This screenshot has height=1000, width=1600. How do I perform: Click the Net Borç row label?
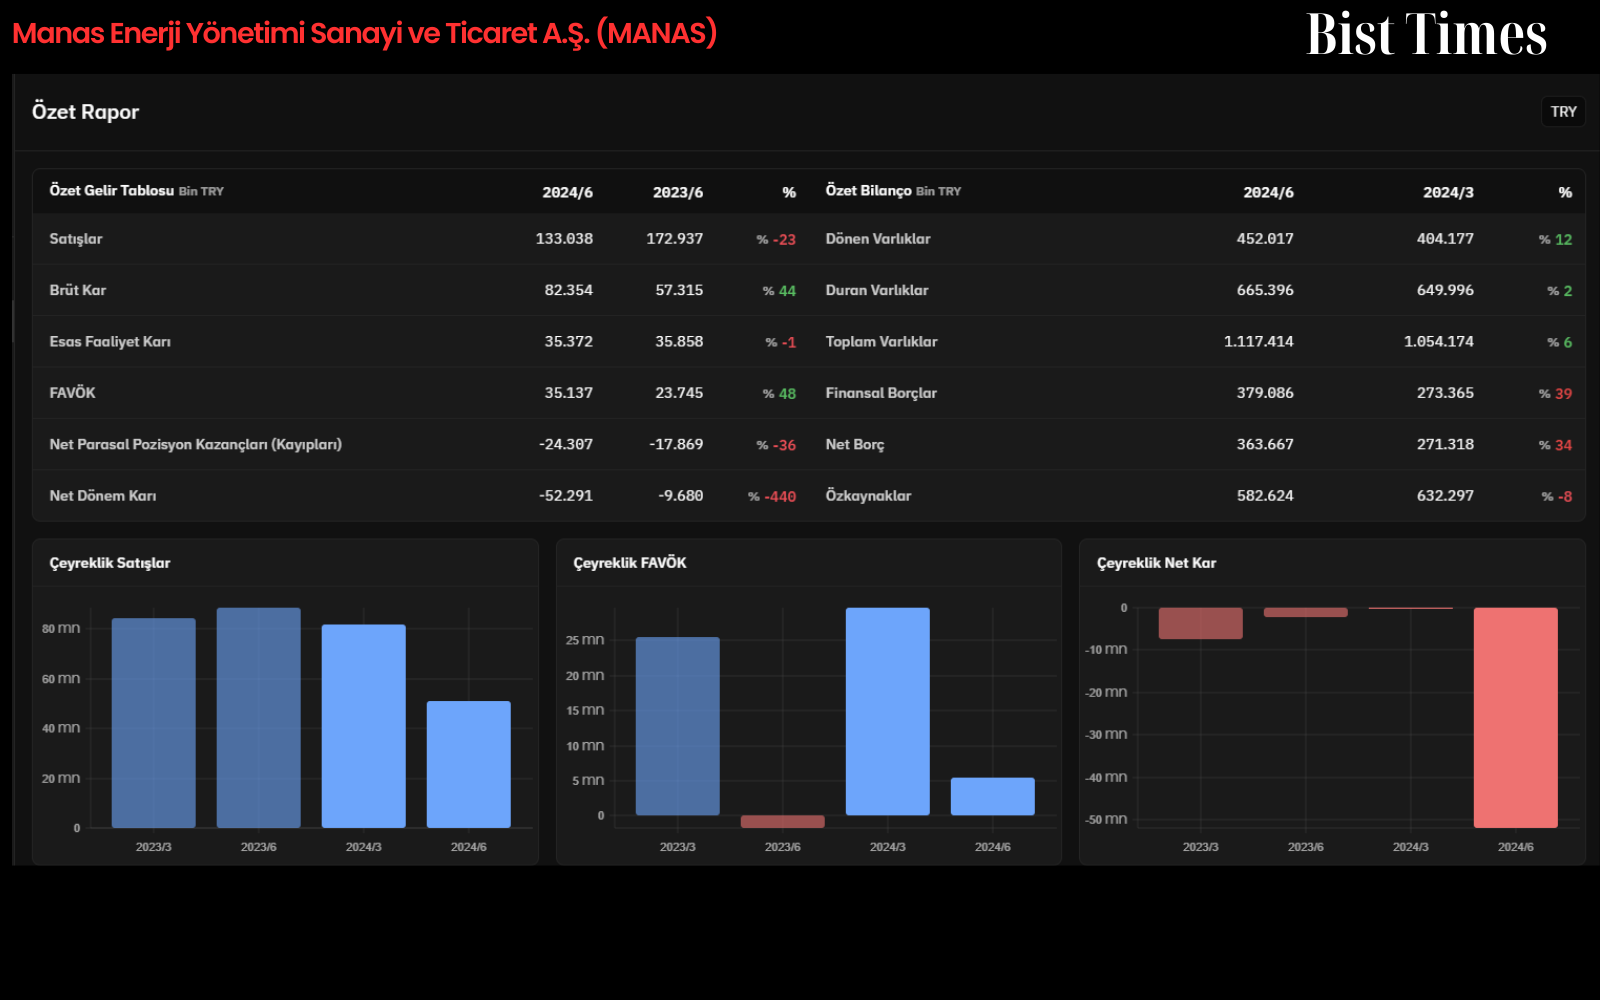tap(855, 445)
